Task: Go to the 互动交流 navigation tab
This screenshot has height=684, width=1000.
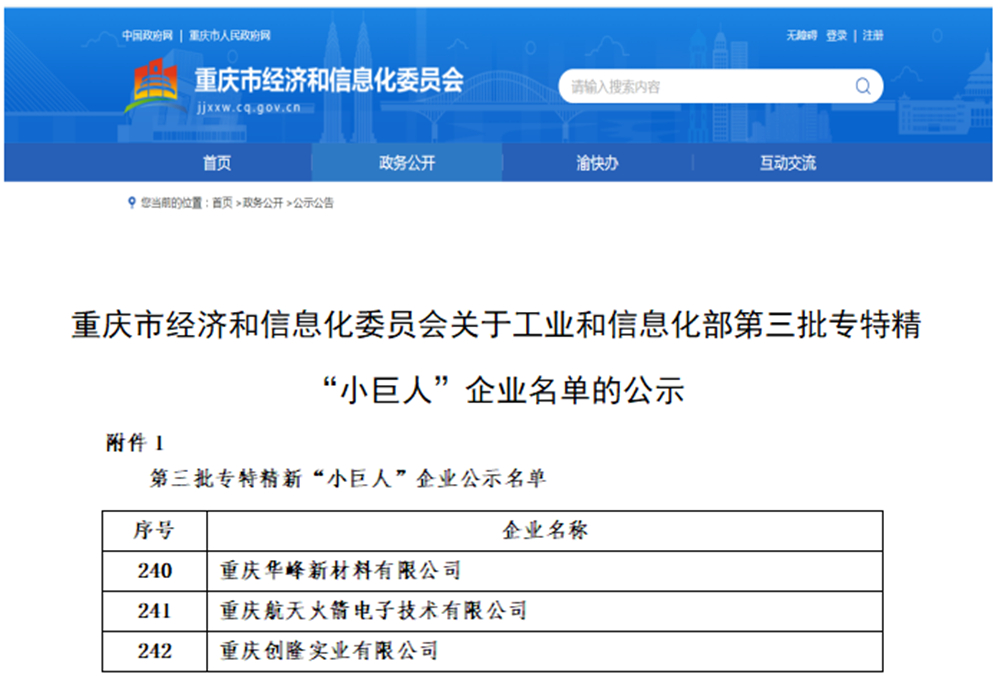Action: (x=787, y=163)
